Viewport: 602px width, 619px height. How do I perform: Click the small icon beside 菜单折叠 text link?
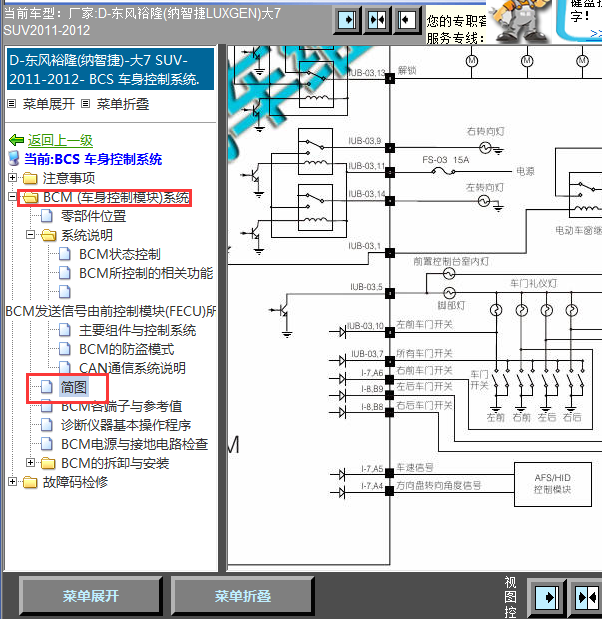(85, 104)
